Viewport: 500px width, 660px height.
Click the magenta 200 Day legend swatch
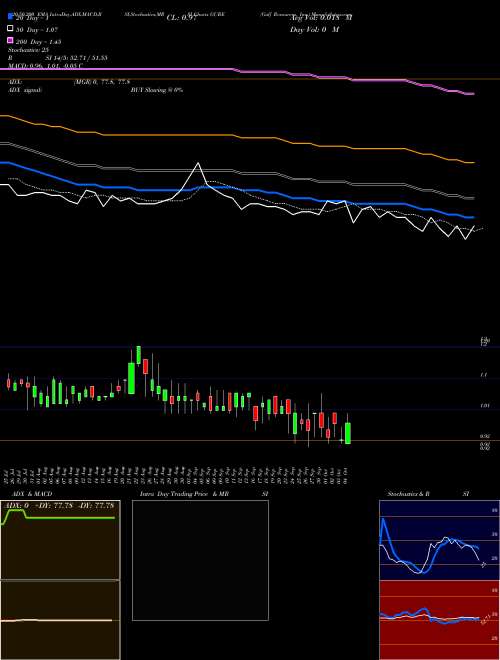pyautogui.click(x=10, y=40)
